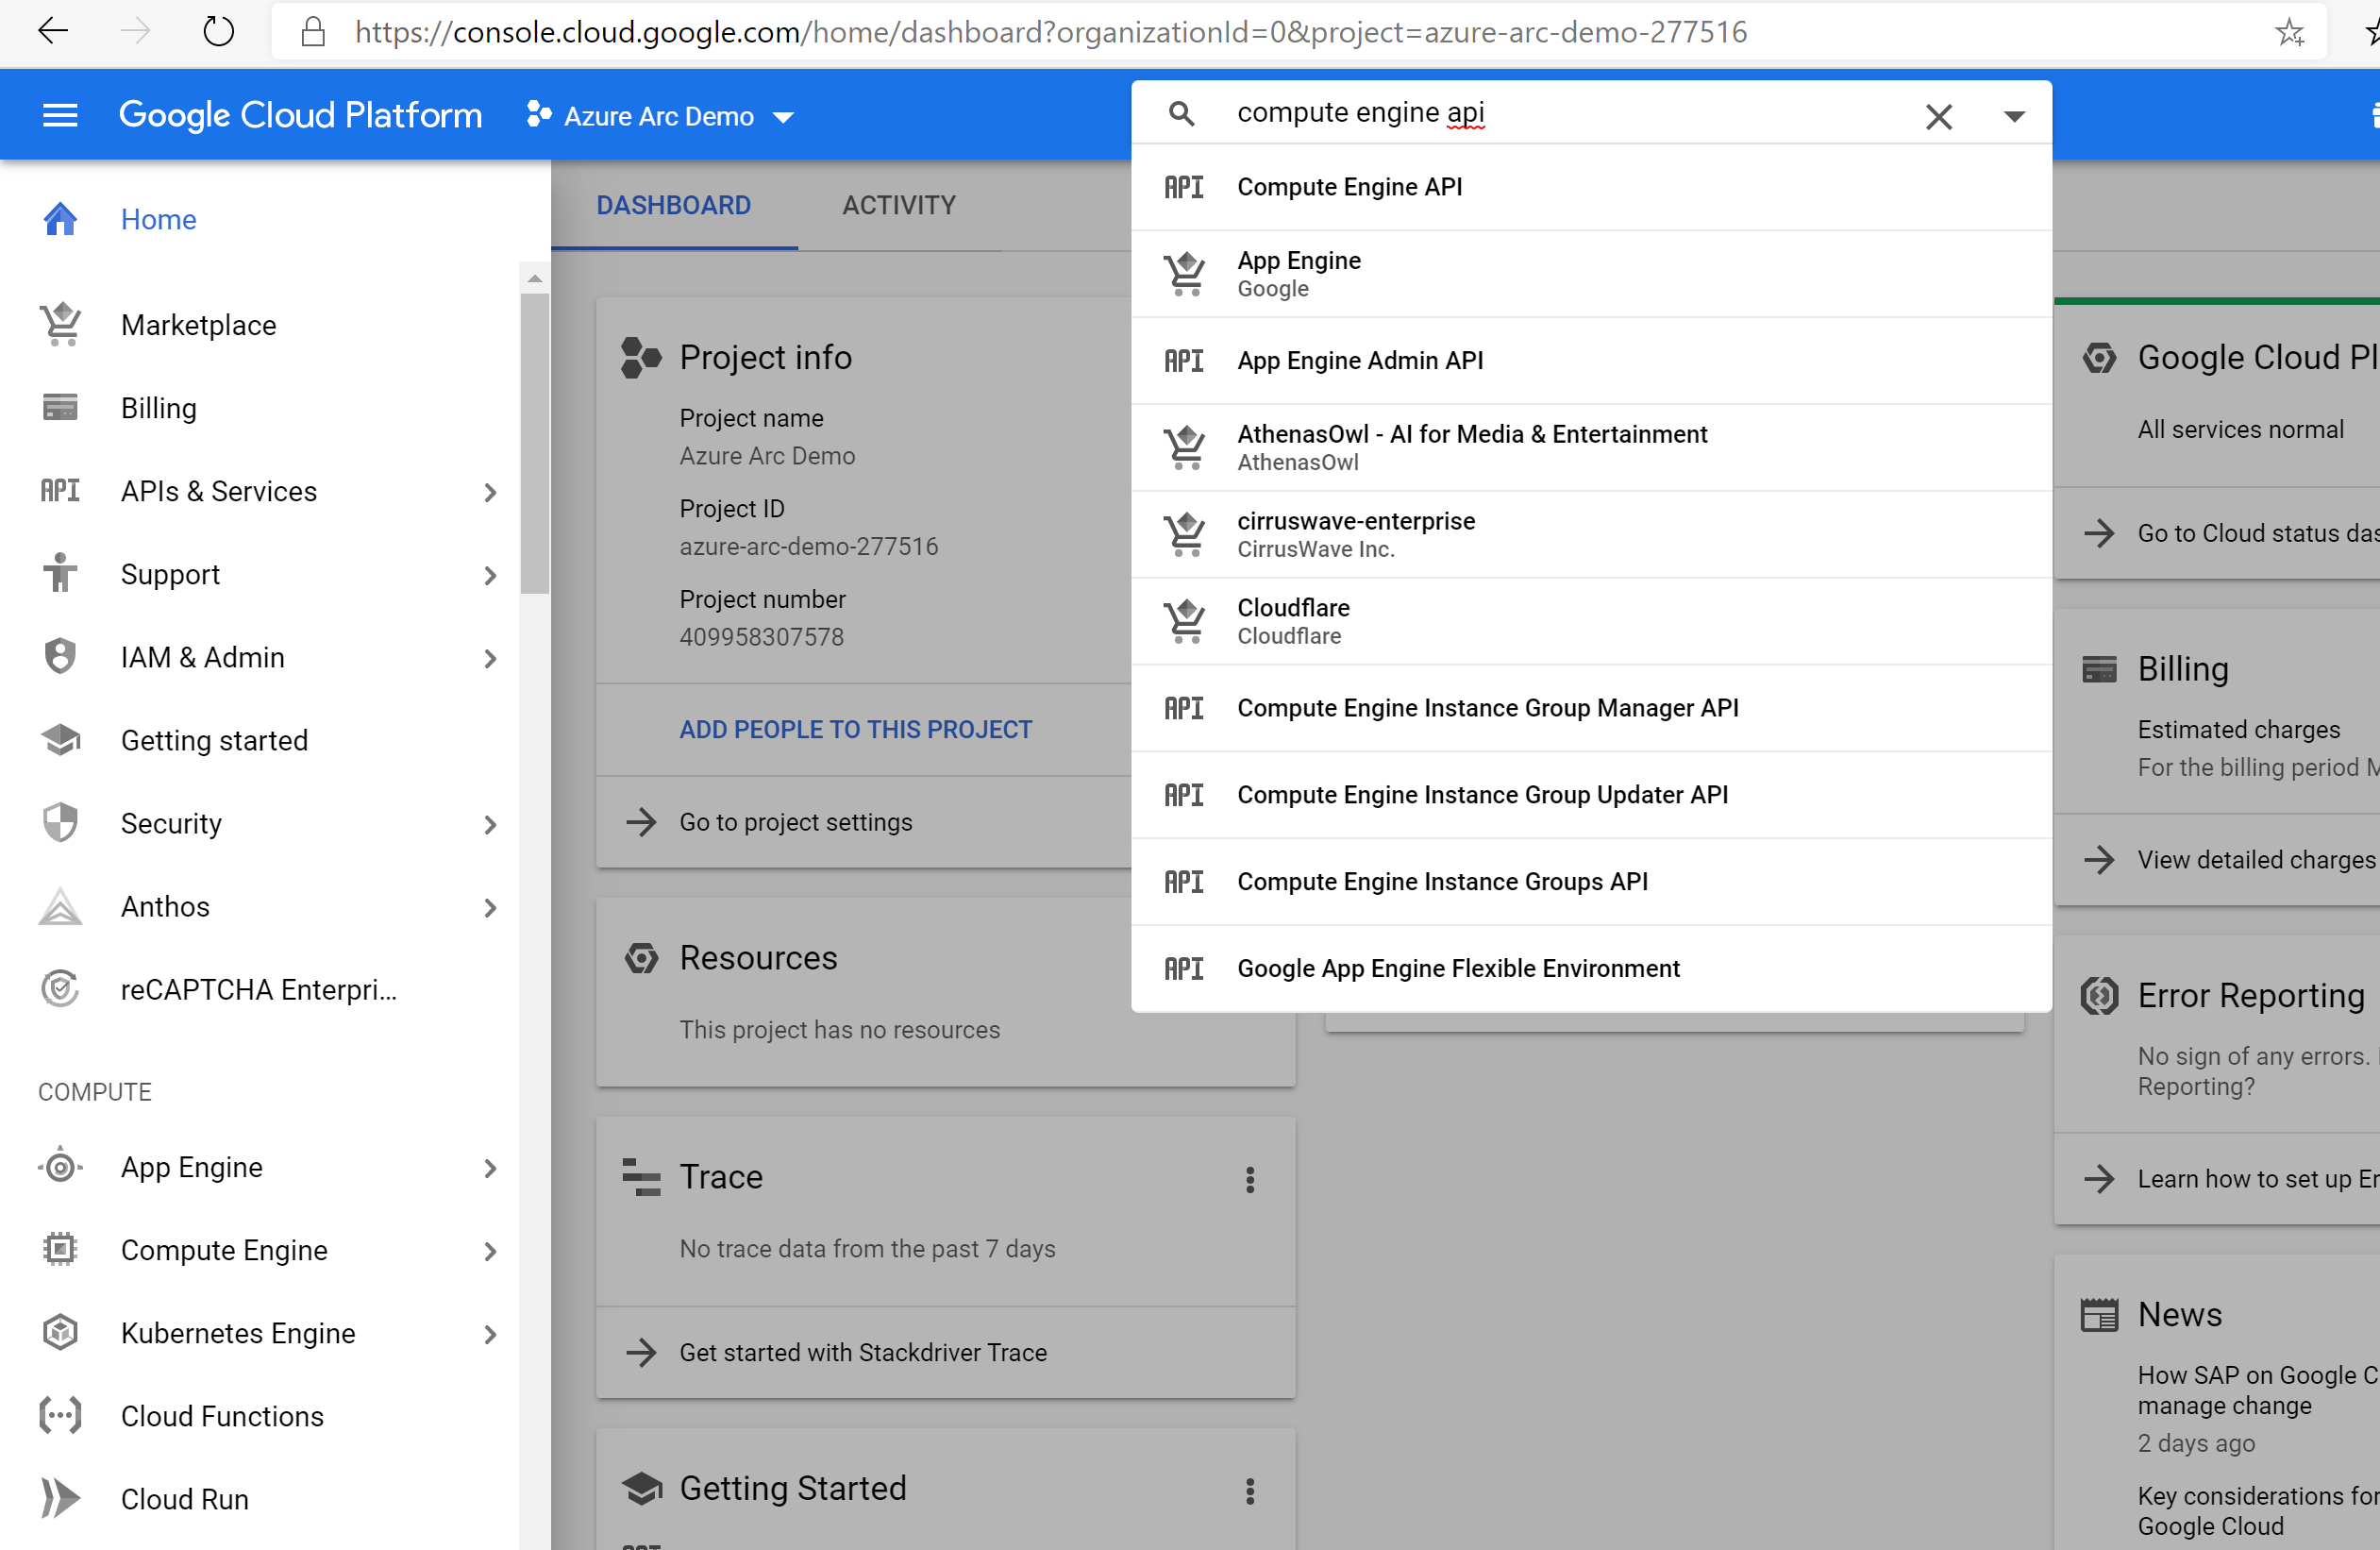The height and width of the screenshot is (1550, 2380).
Task: Click the Home icon in sidebar
Action: [60, 219]
